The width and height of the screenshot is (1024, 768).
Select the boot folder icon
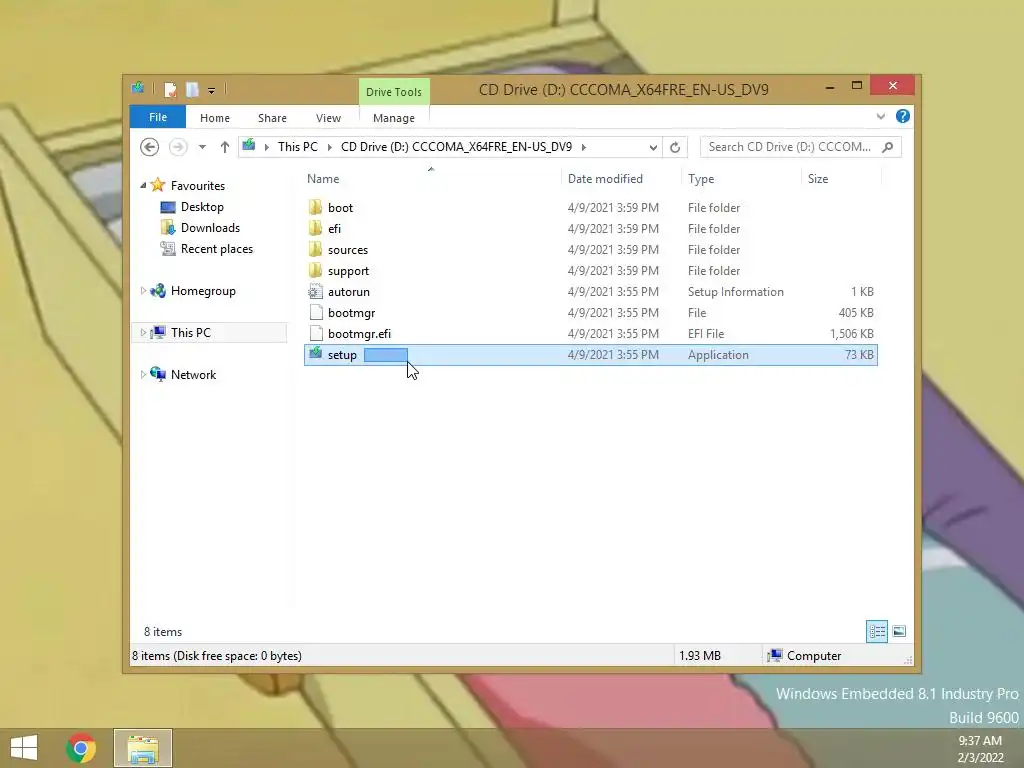tap(315, 208)
